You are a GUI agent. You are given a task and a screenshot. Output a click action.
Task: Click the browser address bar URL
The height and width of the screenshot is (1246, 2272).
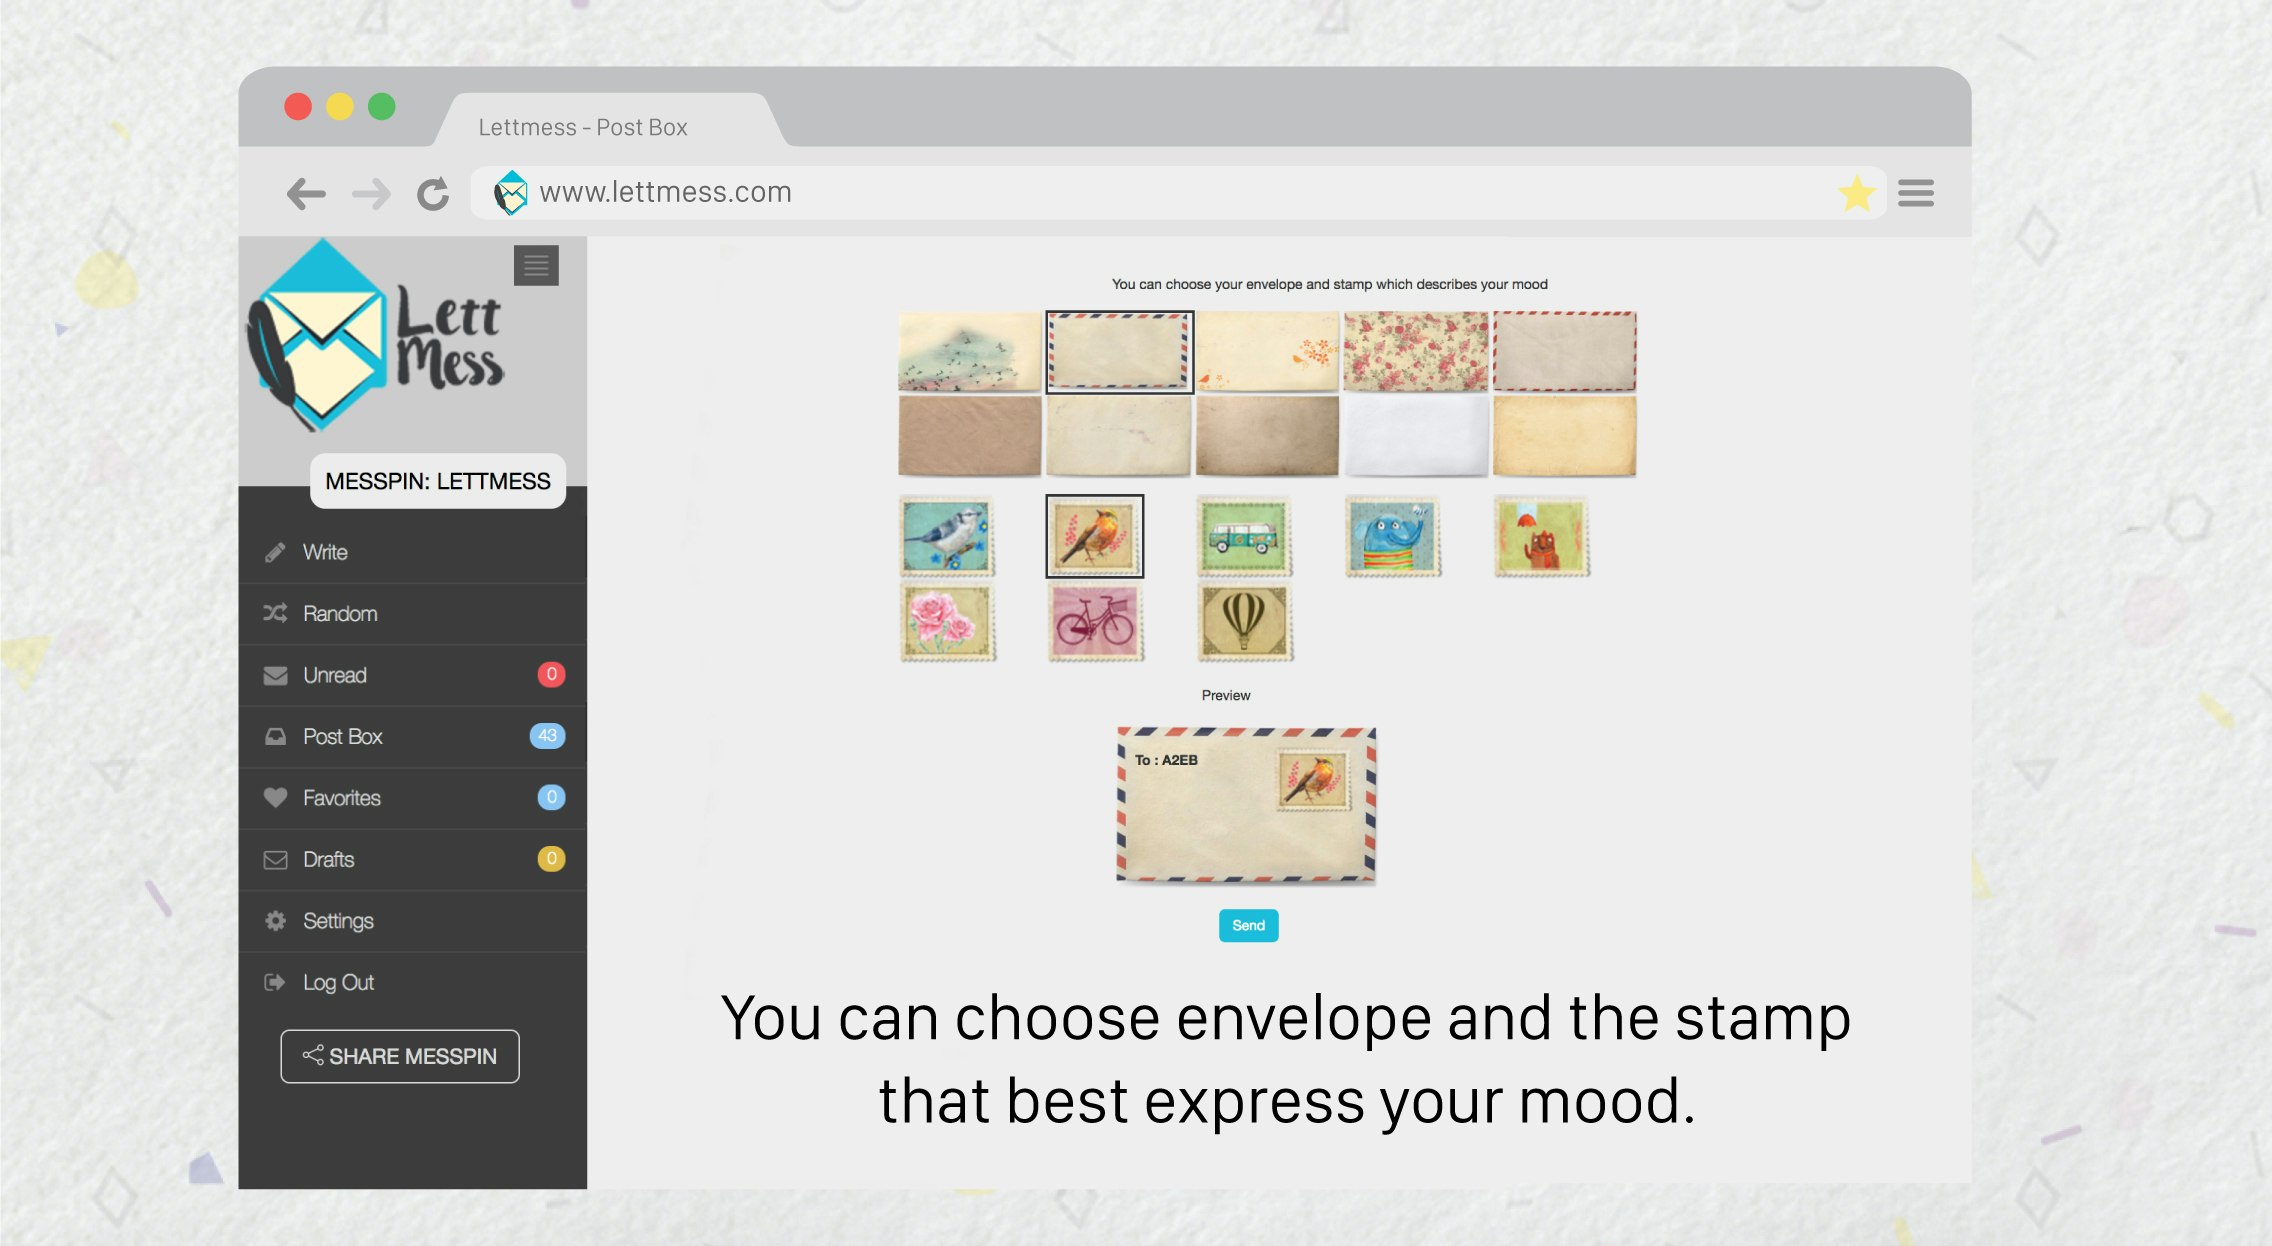665,192
